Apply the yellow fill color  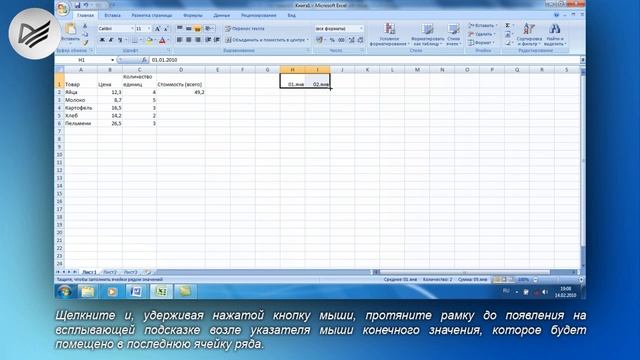point(149,40)
